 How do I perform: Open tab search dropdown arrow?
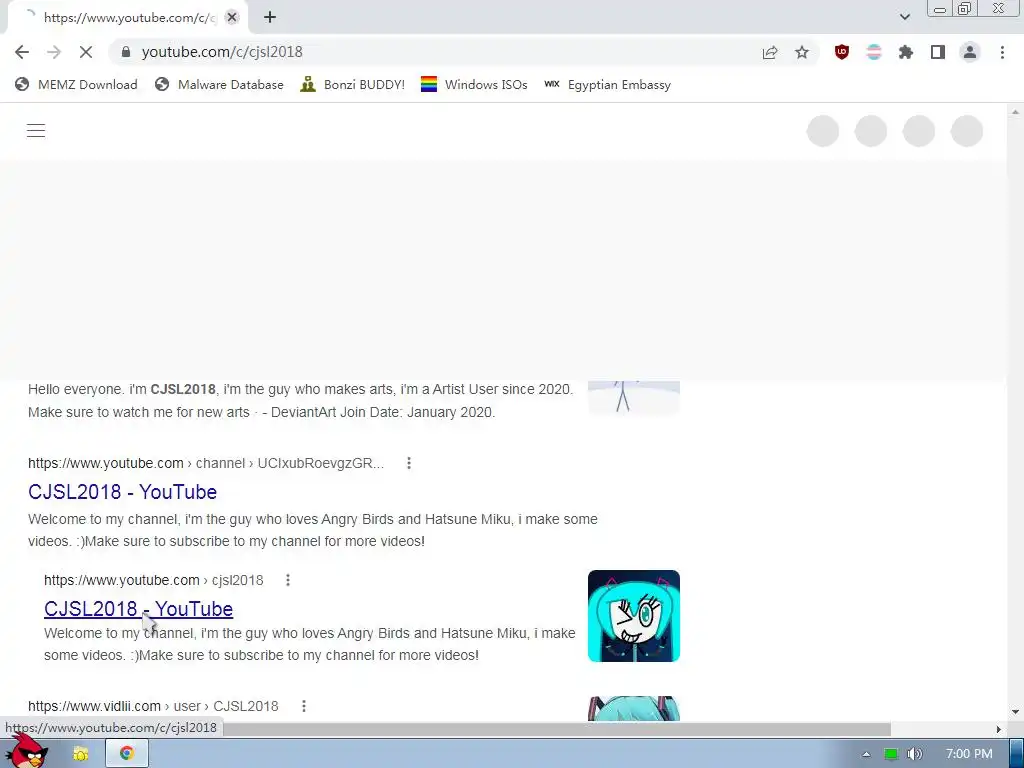[x=904, y=17]
